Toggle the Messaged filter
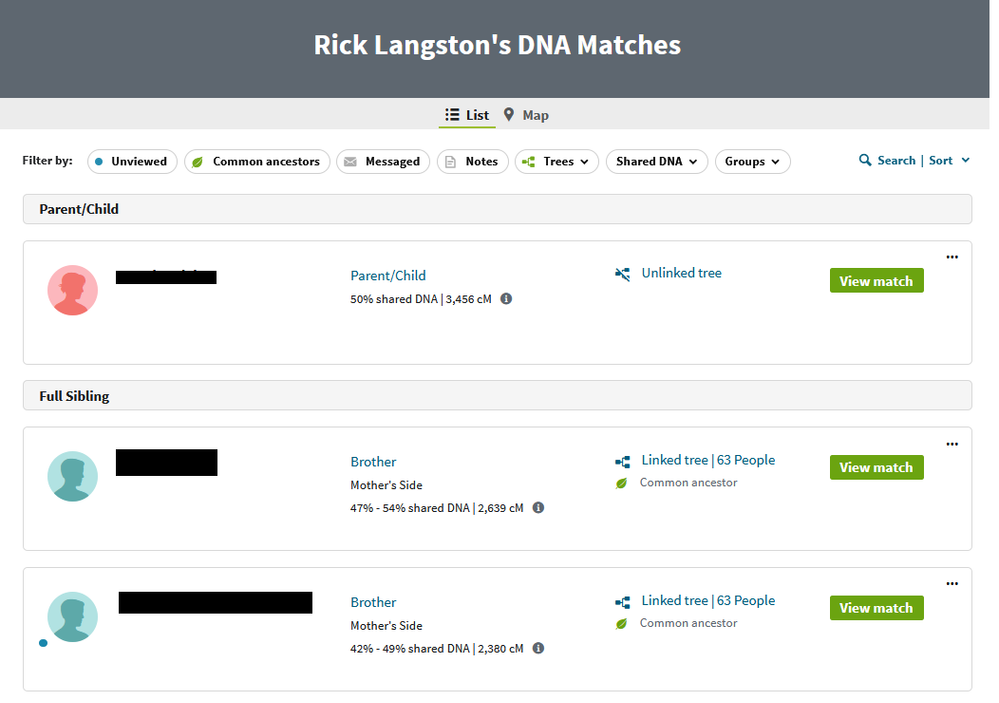Screen dimensions: 999x703 (383, 161)
